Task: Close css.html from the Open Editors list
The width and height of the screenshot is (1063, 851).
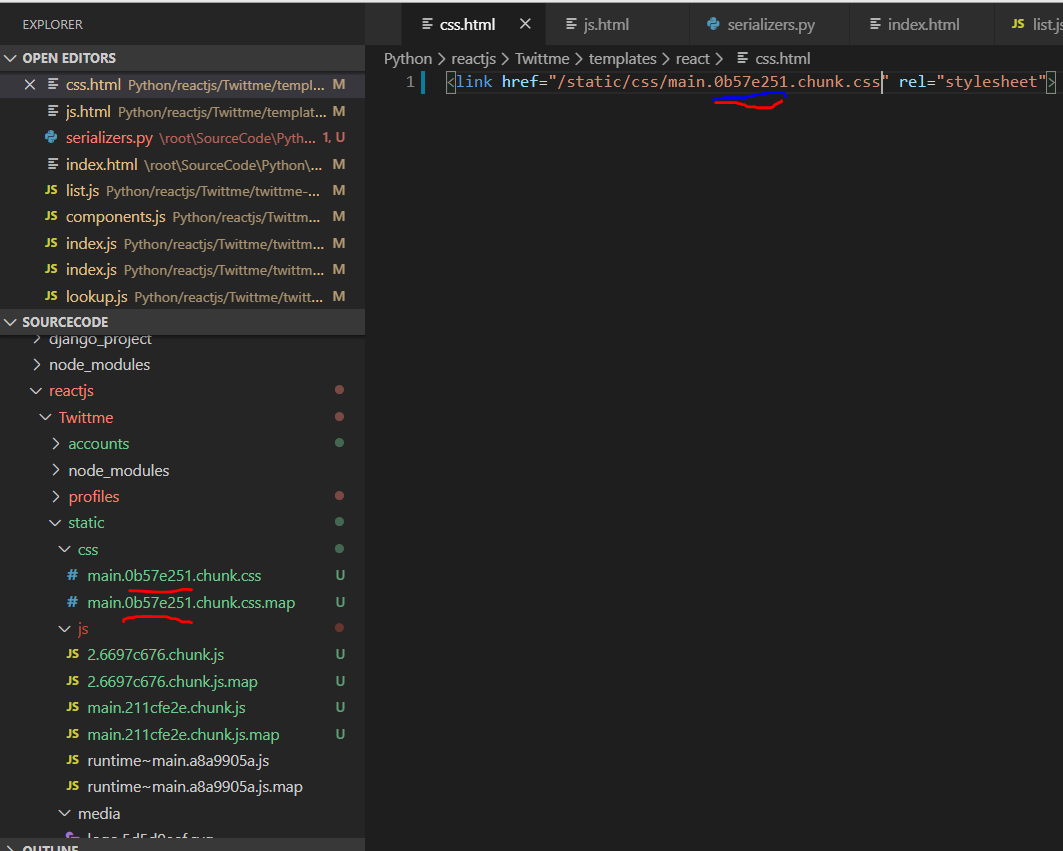Action: point(29,85)
